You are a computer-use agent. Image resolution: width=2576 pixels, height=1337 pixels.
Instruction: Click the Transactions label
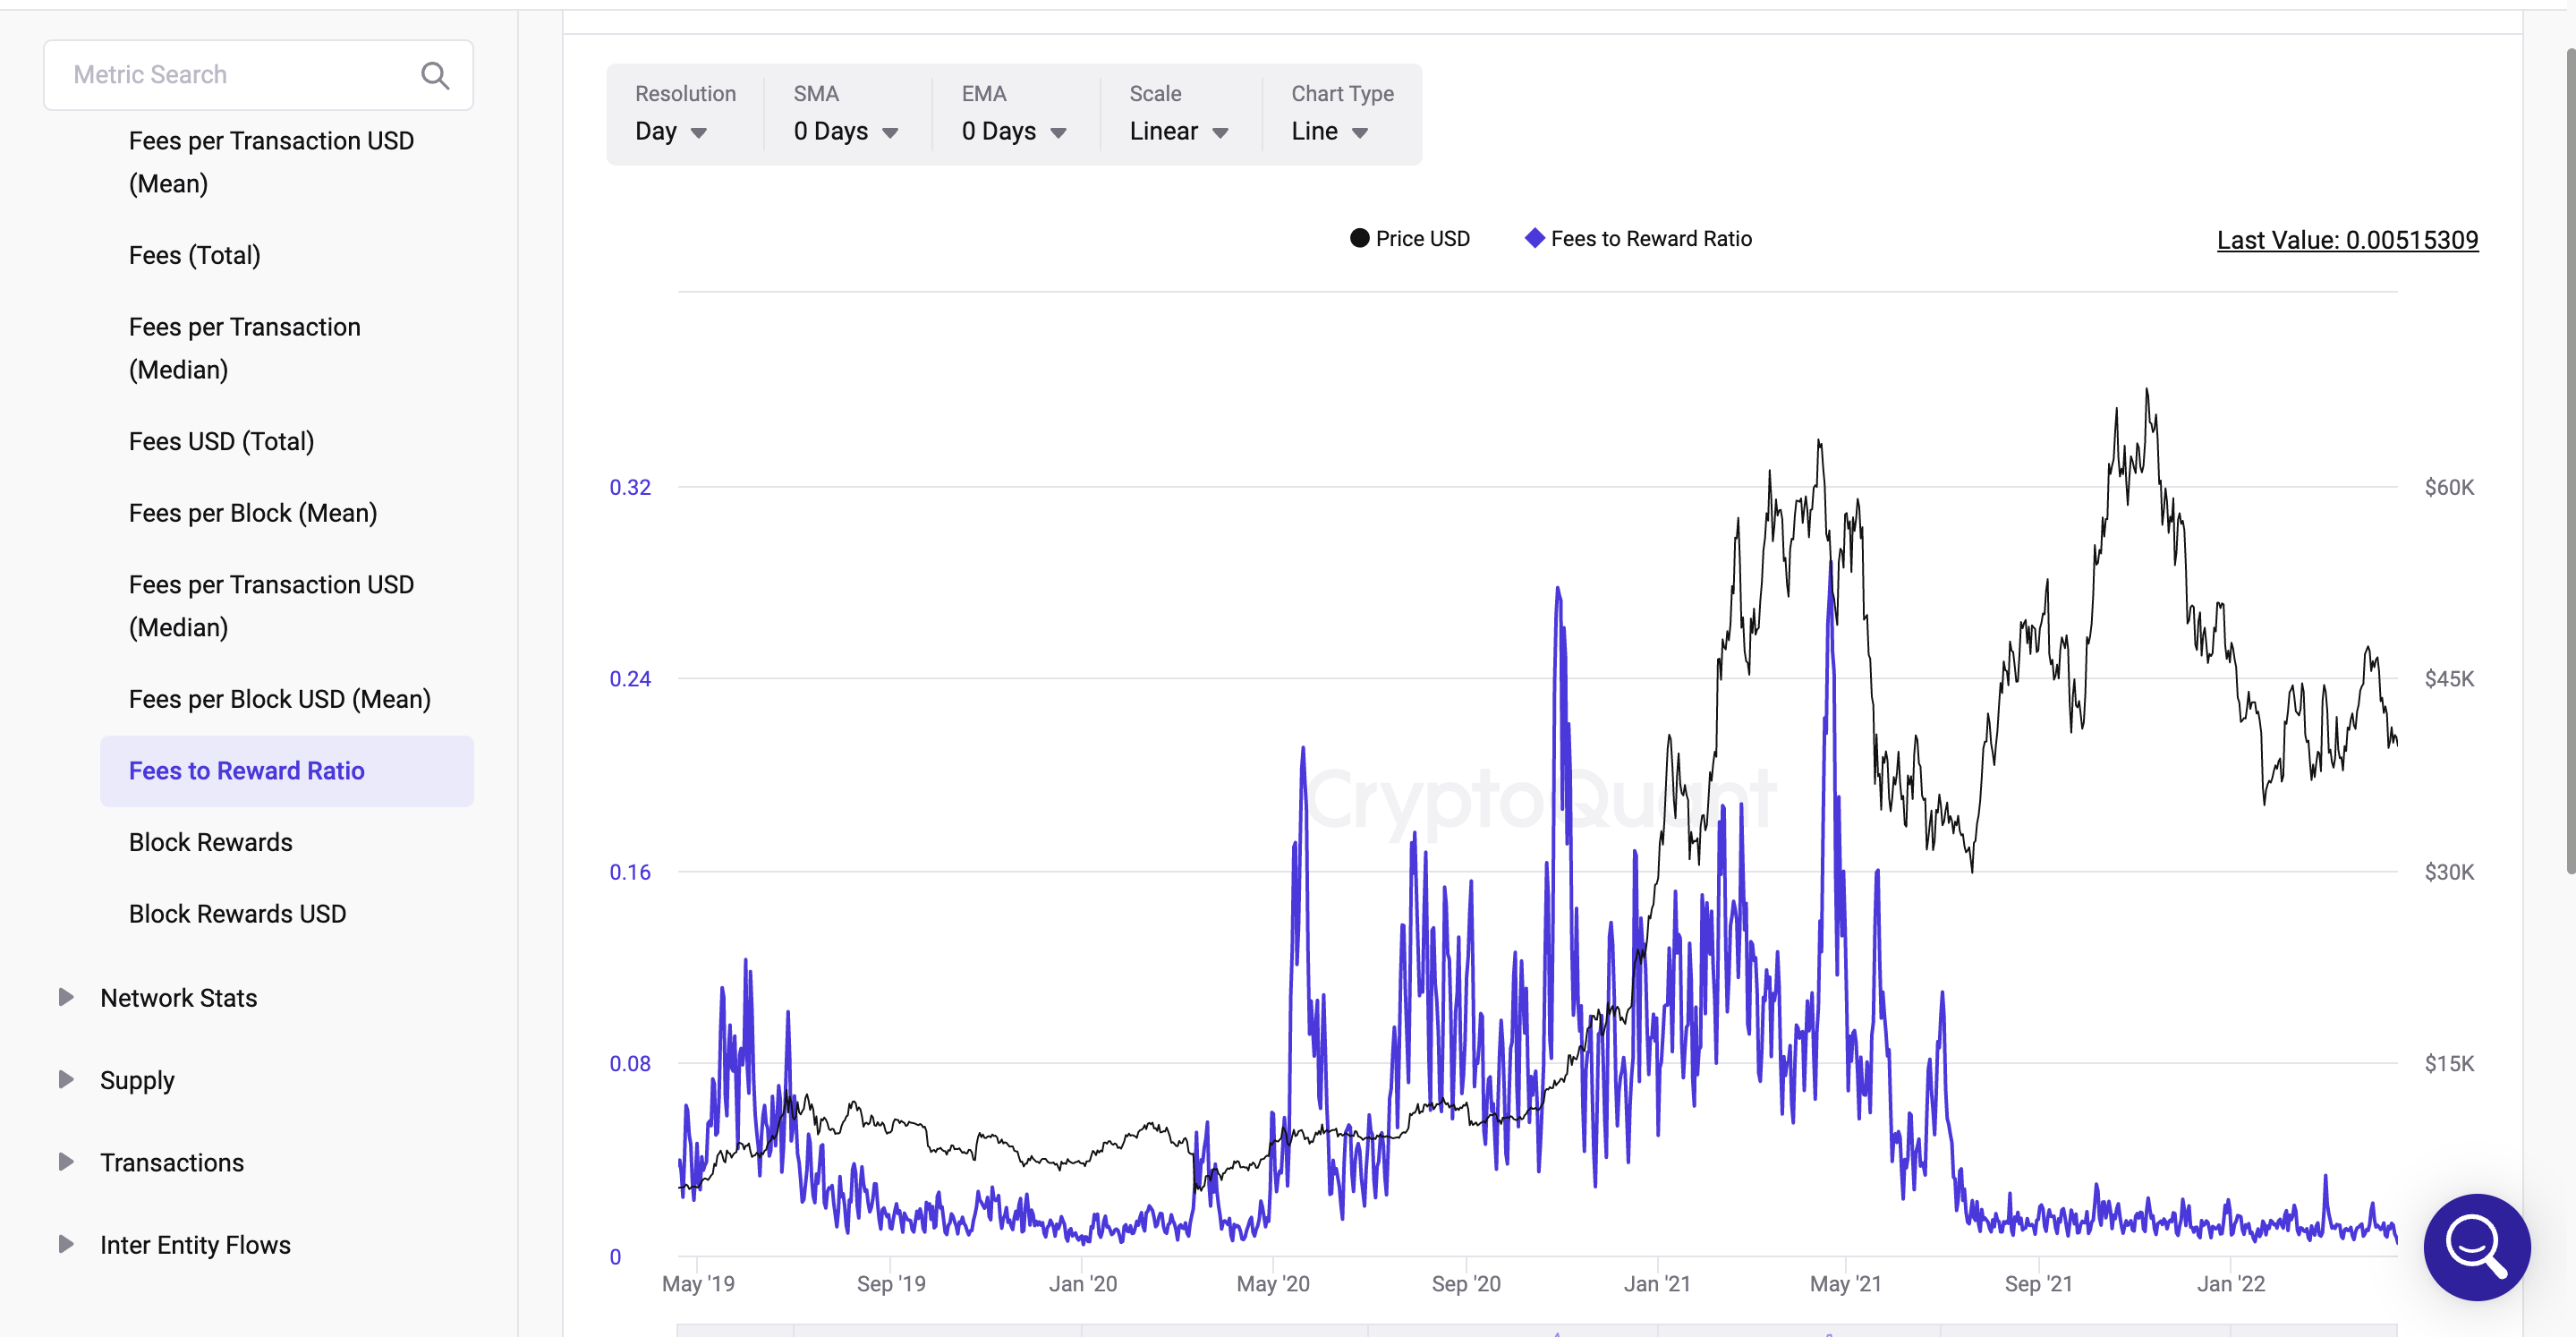coord(171,1162)
